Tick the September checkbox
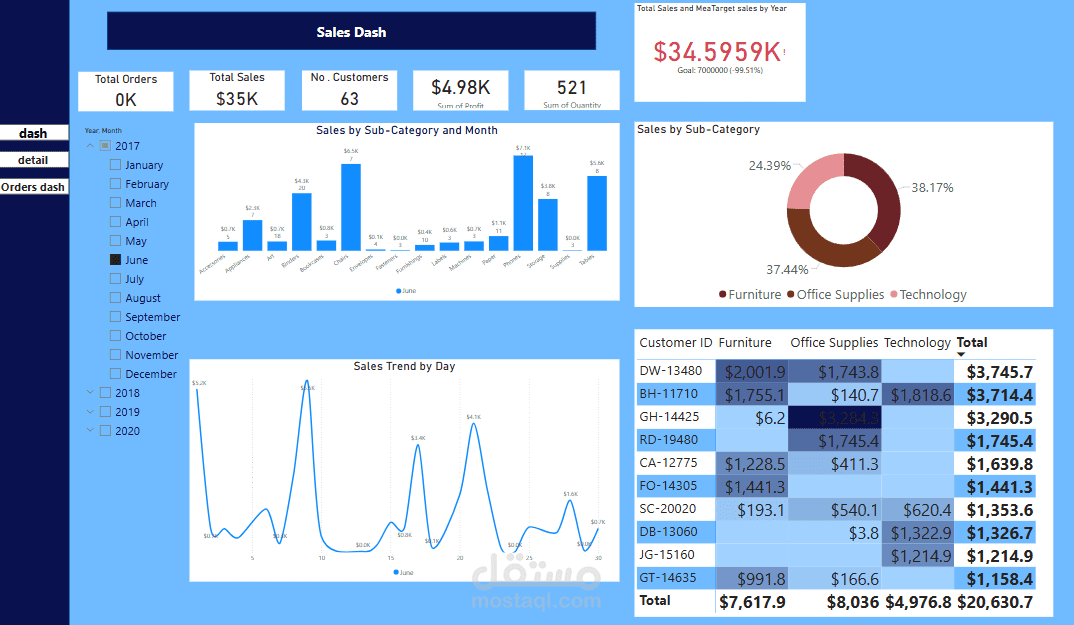 click(115, 317)
